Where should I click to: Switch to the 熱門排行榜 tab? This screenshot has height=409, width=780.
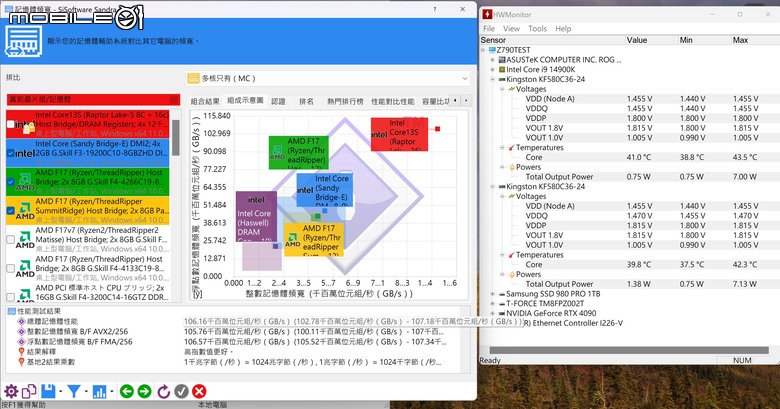(345, 101)
